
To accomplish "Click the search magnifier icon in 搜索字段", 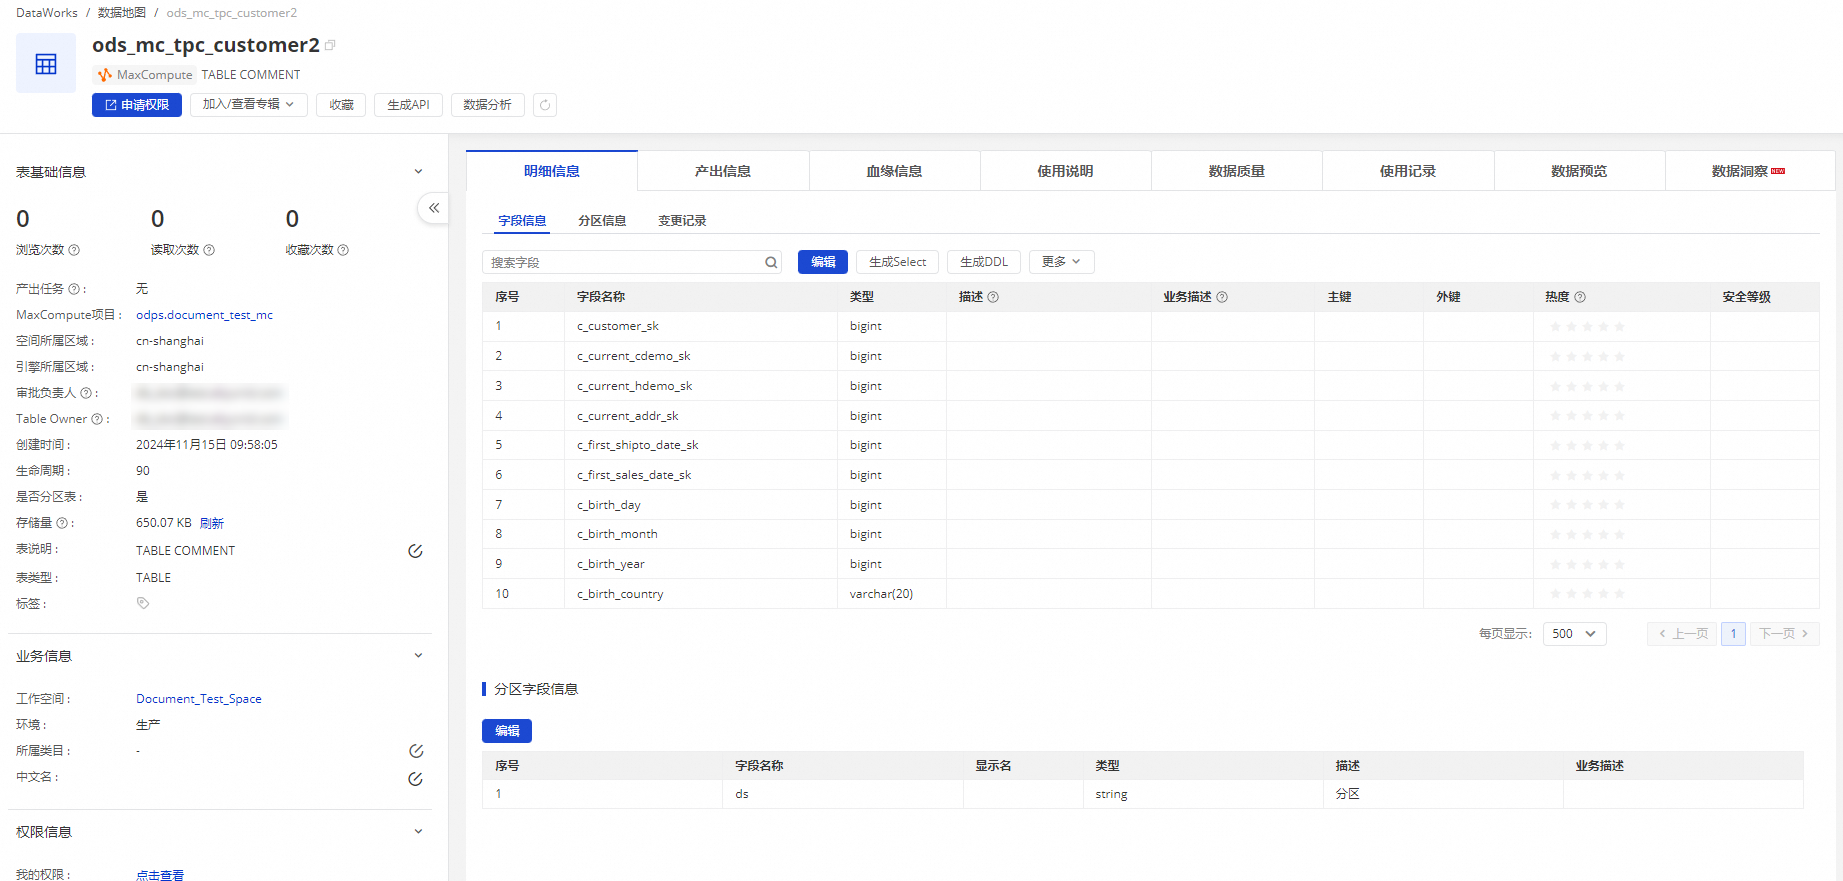I will (771, 263).
